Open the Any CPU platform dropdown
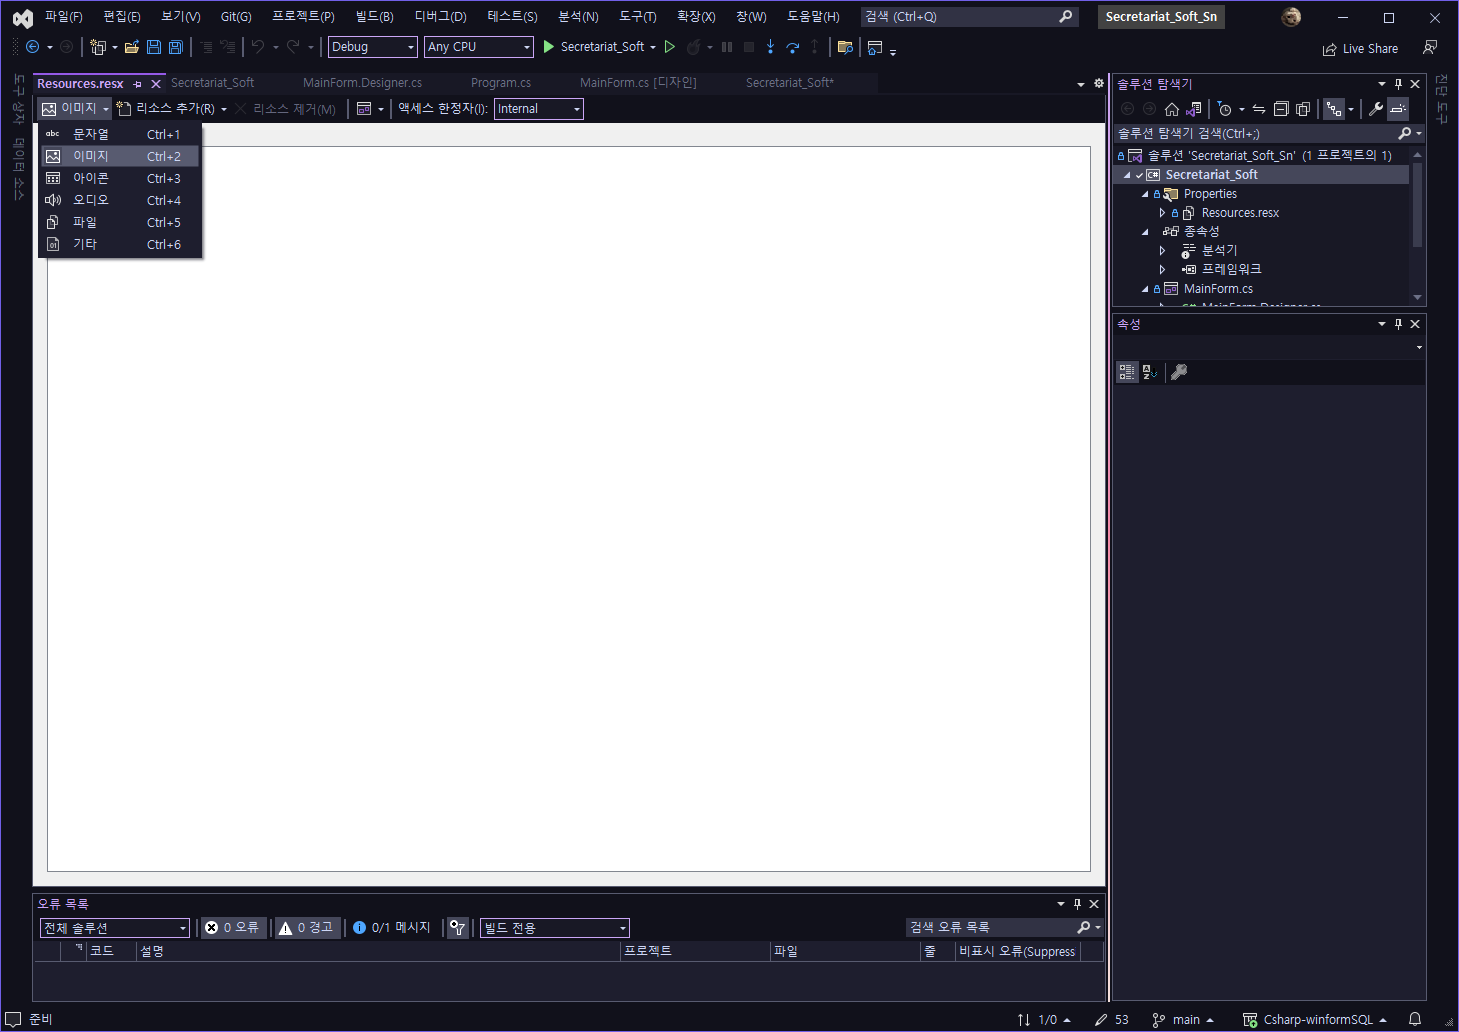 [x=478, y=47]
